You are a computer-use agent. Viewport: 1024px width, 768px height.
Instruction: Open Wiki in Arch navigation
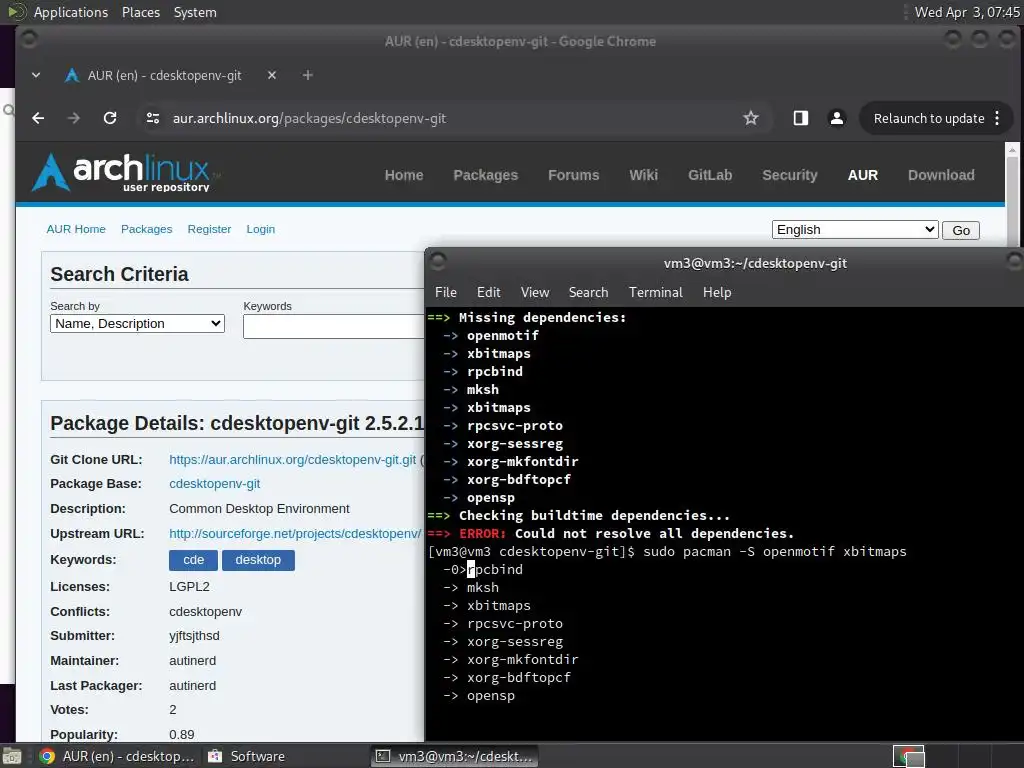coord(643,175)
